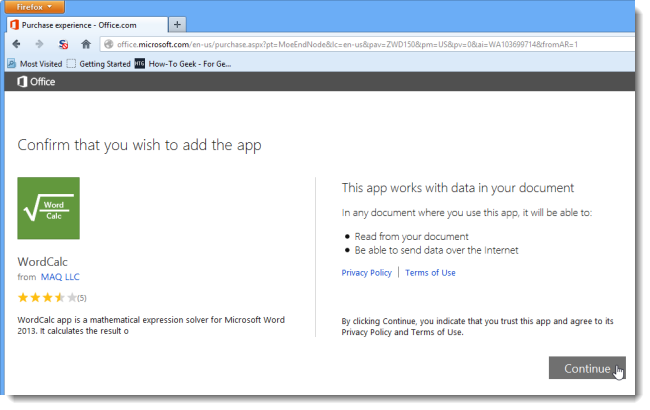Click the Continue button

587,368
